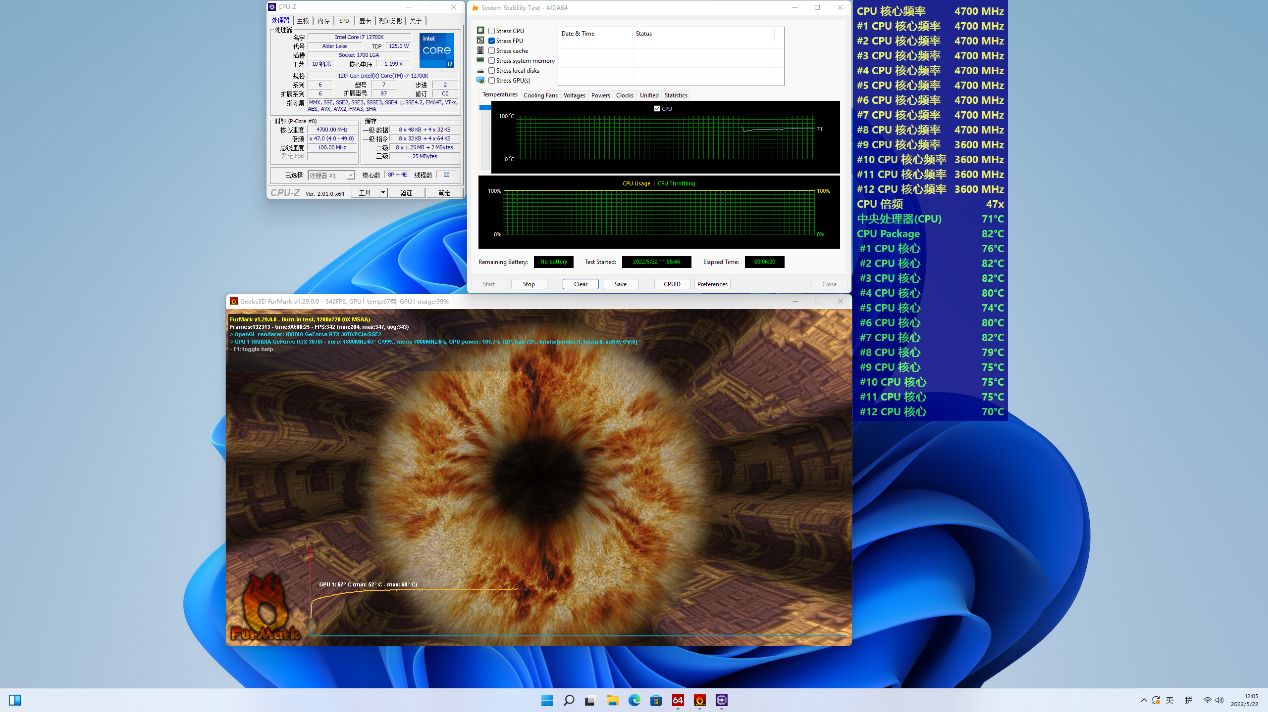Enable the Stress system memory checkbox
Viewport: 1268px width, 712px height.
[492, 61]
